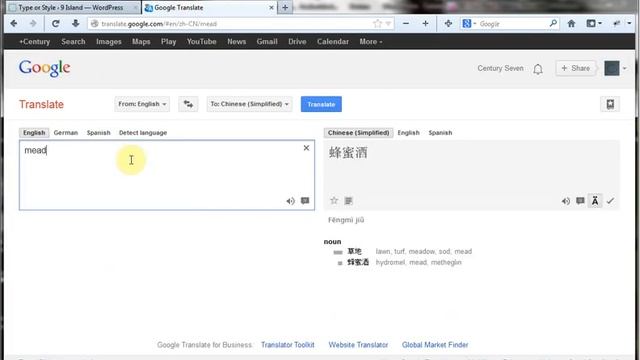Open +Century in Google bar
This screenshot has width=640, height=360.
(34, 42)
